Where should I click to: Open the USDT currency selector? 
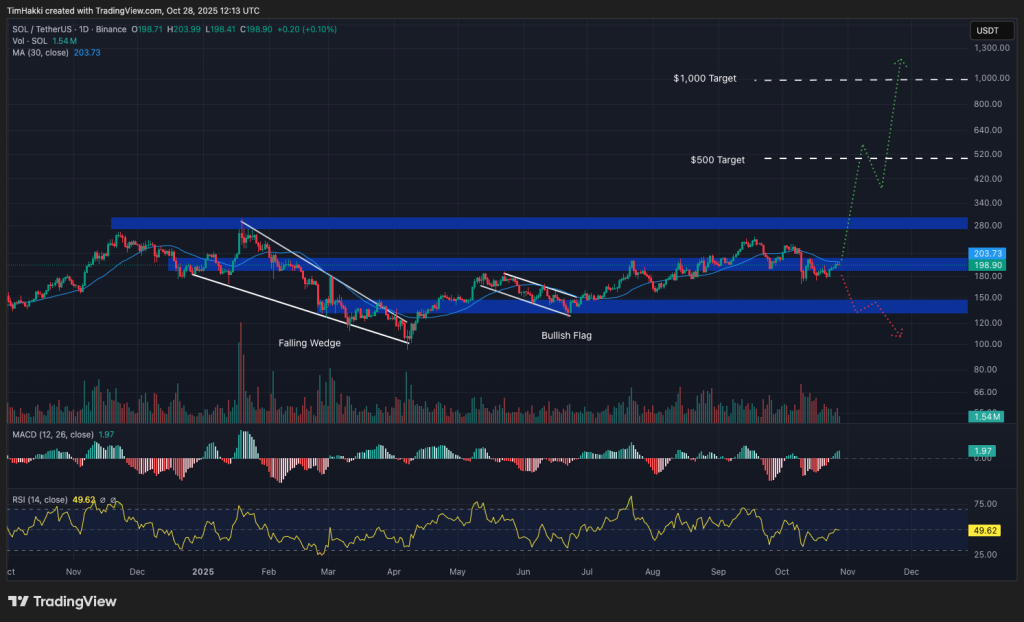[991, 30]
